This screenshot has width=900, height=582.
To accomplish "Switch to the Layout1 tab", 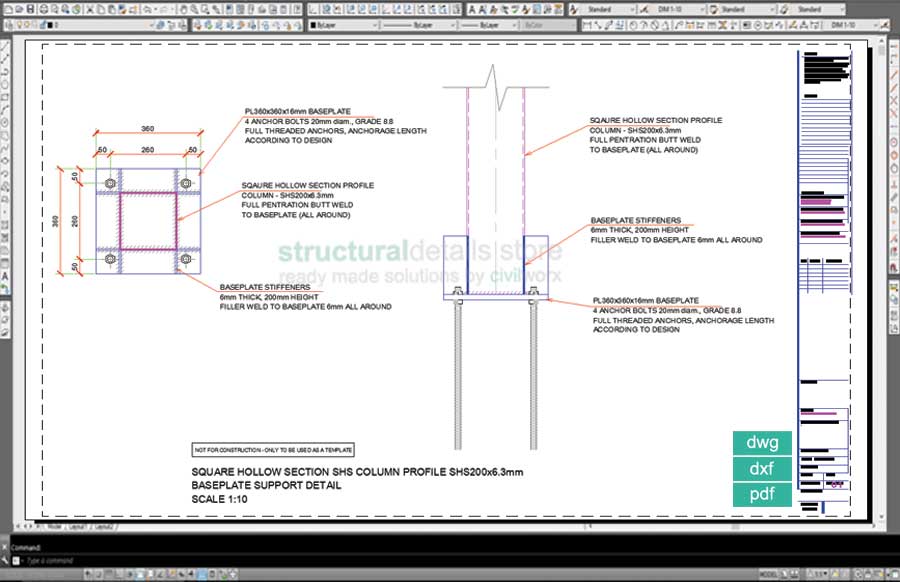I will (77, 527).
